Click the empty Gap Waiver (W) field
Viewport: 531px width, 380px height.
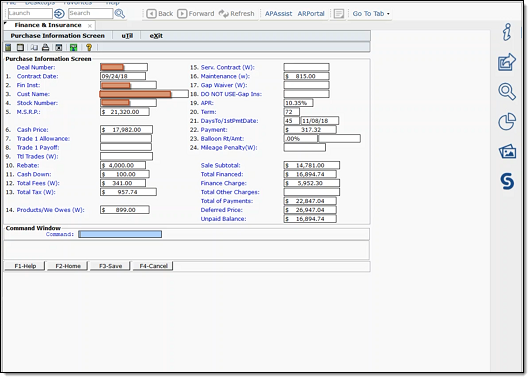click(306, 85)
